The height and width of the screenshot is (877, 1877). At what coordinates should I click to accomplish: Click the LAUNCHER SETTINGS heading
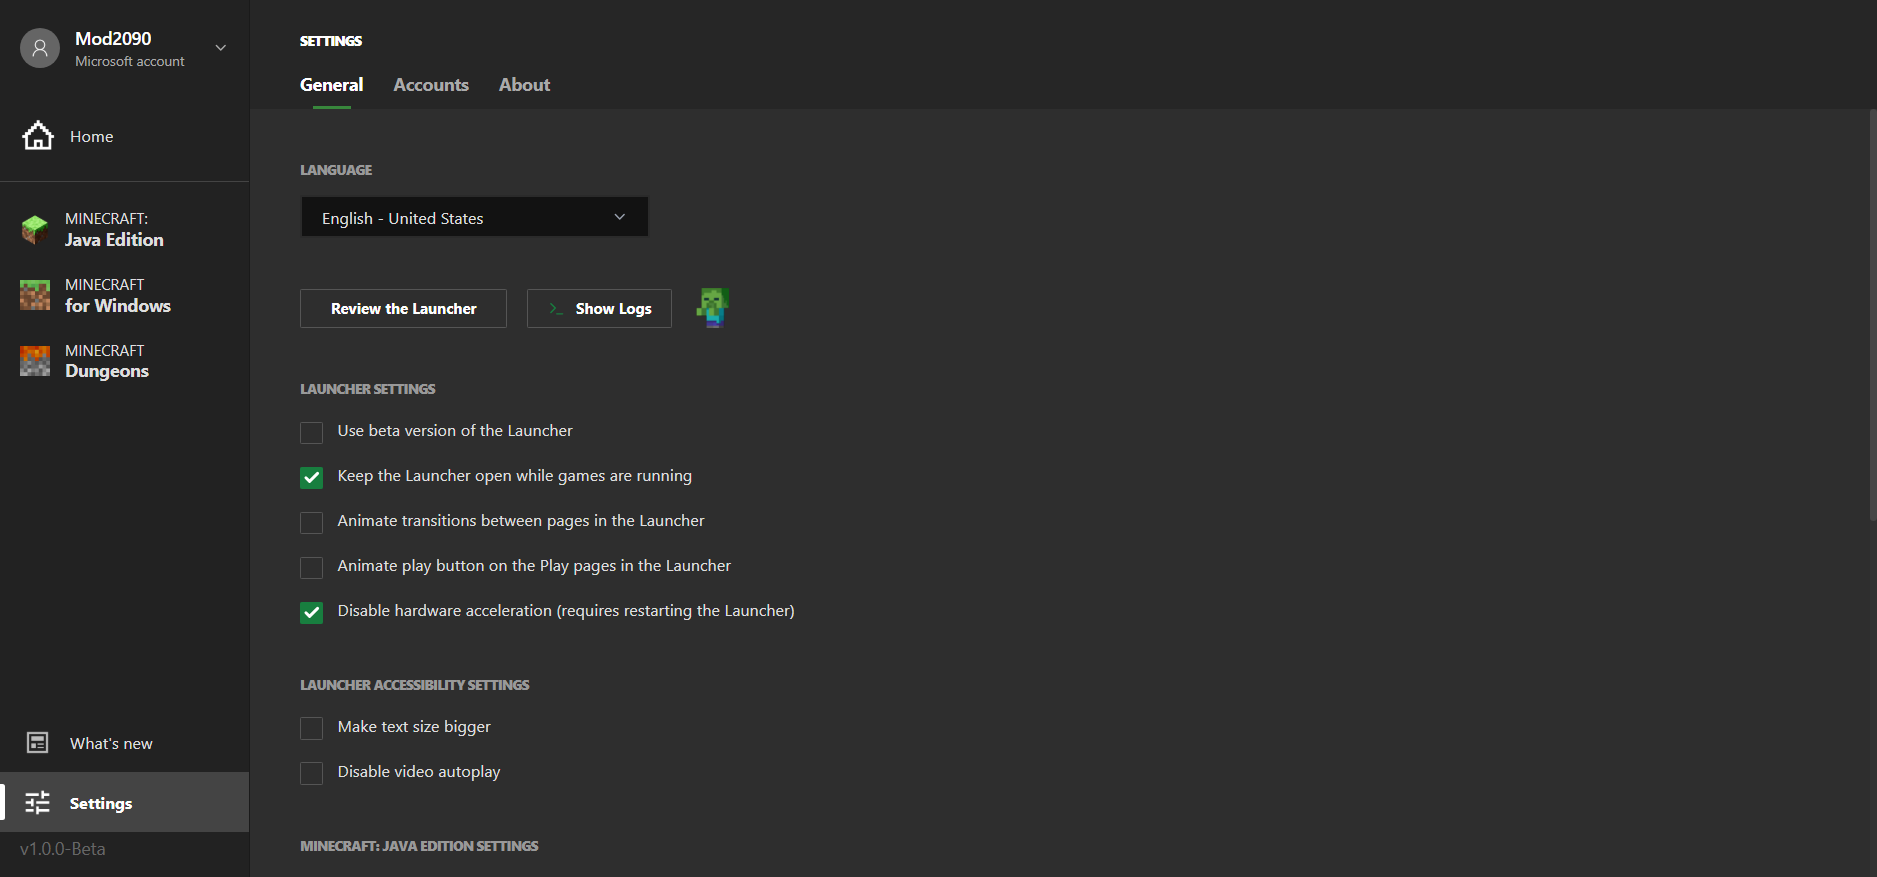pos(368,389)
